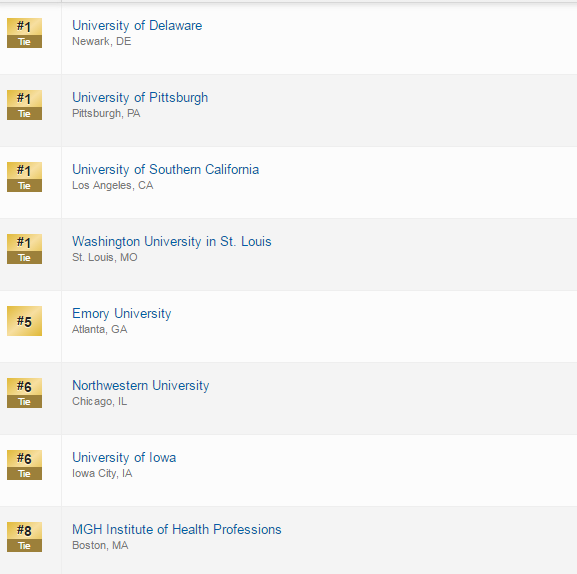Open the Emory University link

click(x=121, y=313)
